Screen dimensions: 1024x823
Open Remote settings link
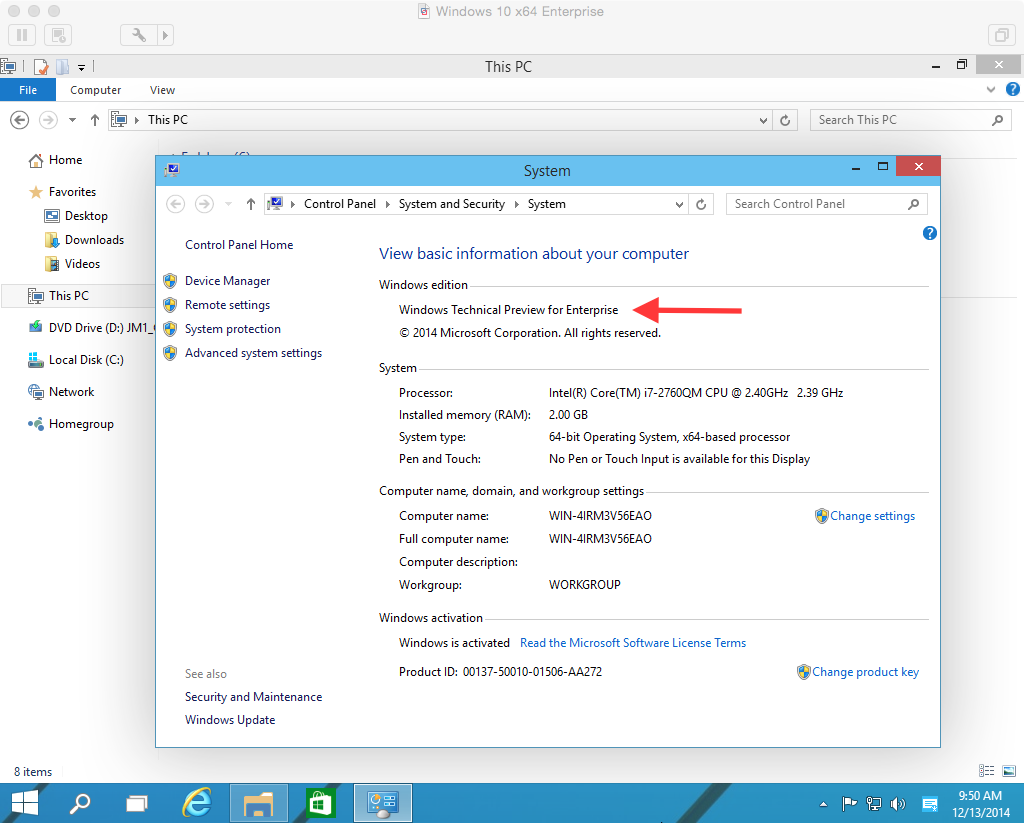click(x=227, y=305)
